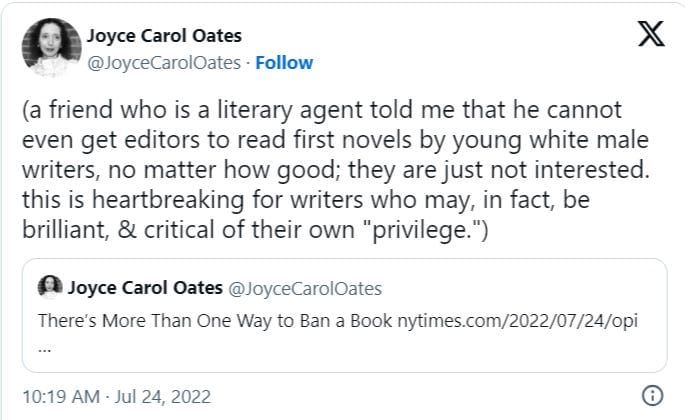Click the quoted tweet's Joyce Carol Oates name

pyautogui.click(x=145, y=288)
